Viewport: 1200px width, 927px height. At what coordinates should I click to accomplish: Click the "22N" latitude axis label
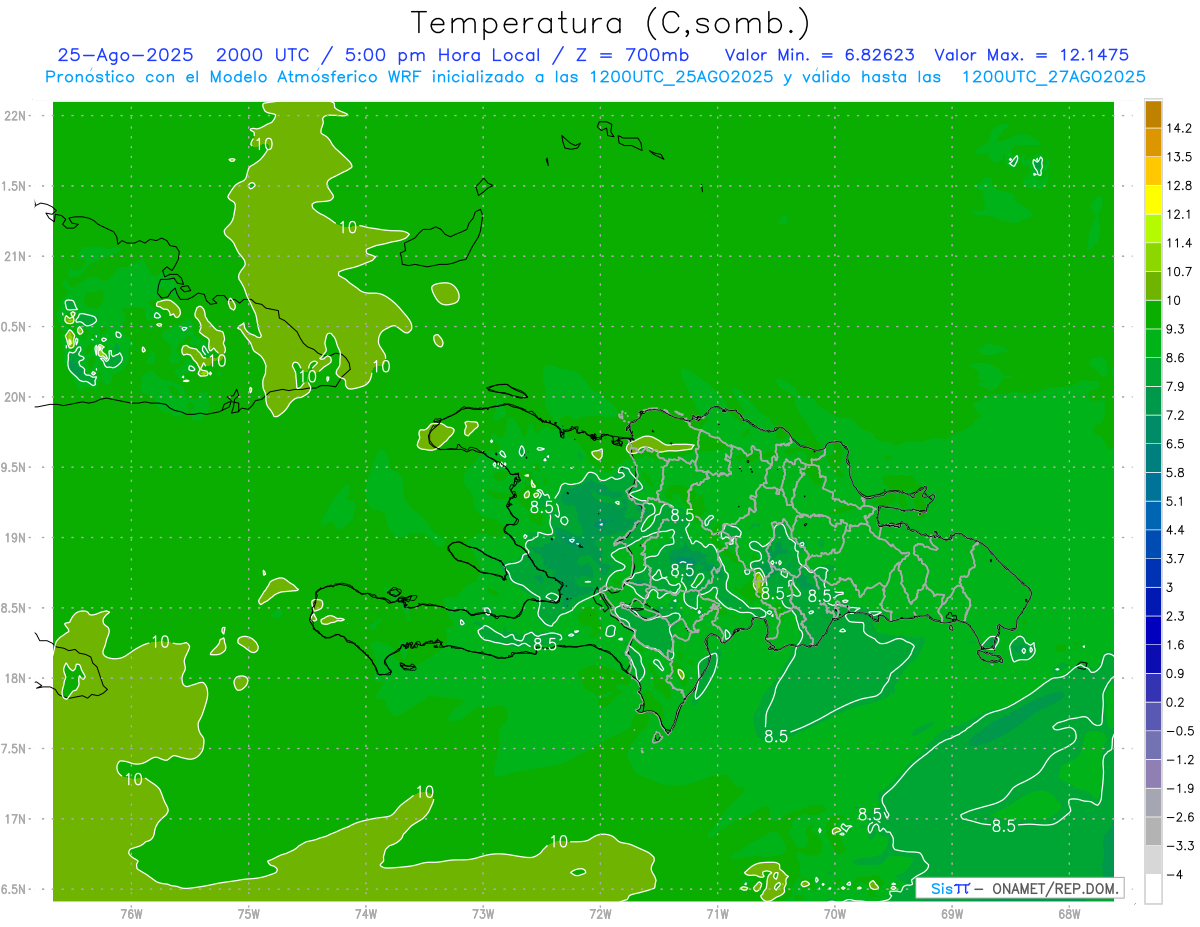16,115
